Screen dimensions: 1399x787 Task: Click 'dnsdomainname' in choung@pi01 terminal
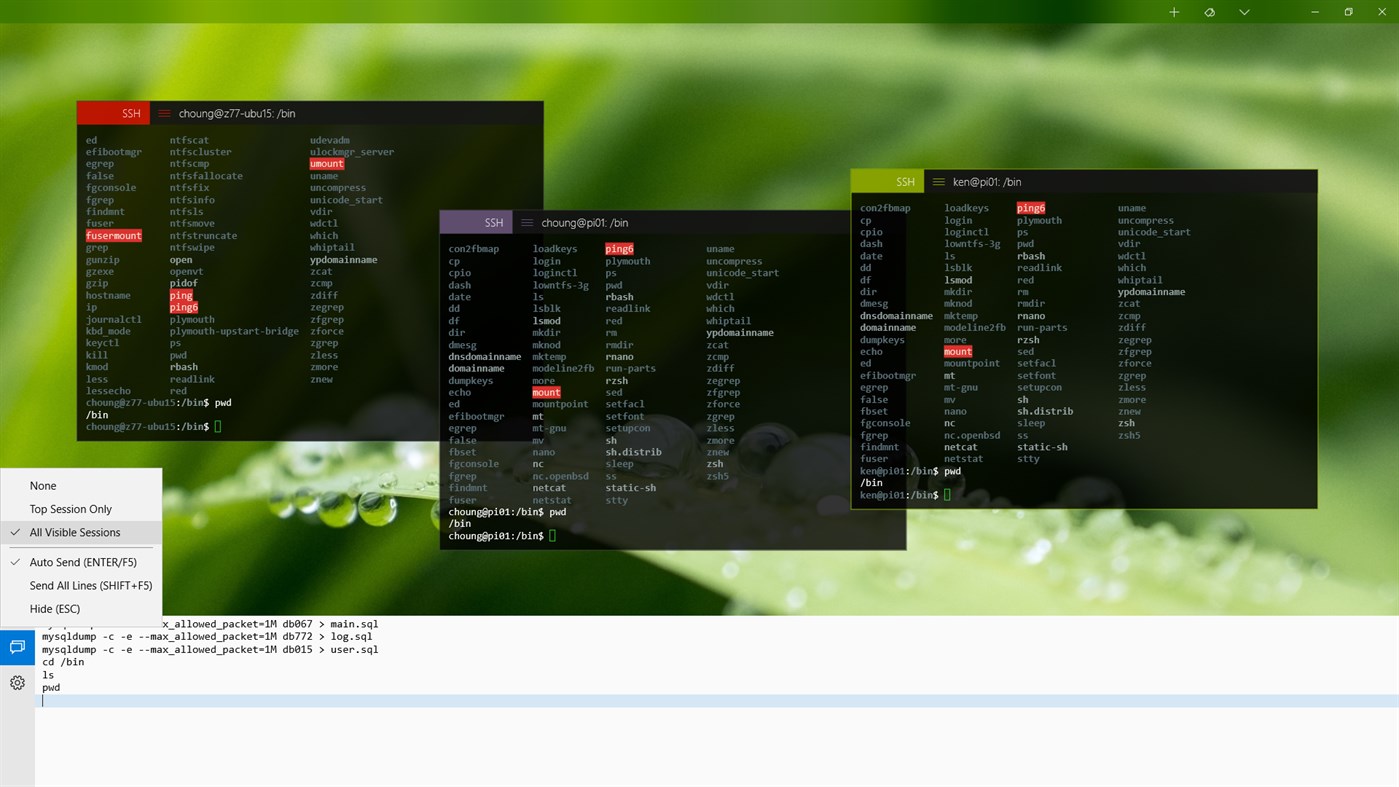(485, 356)
